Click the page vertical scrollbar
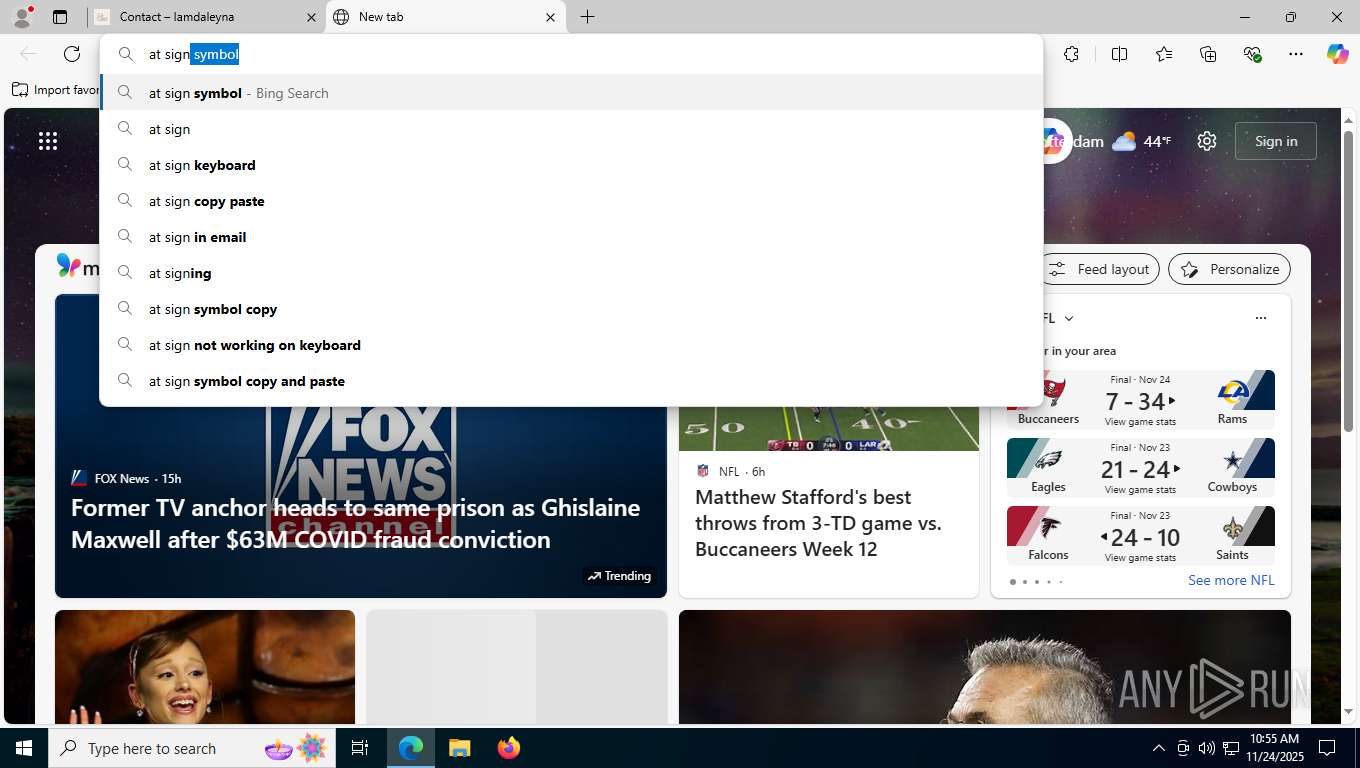The image size is (1360, 768). 1348,280
